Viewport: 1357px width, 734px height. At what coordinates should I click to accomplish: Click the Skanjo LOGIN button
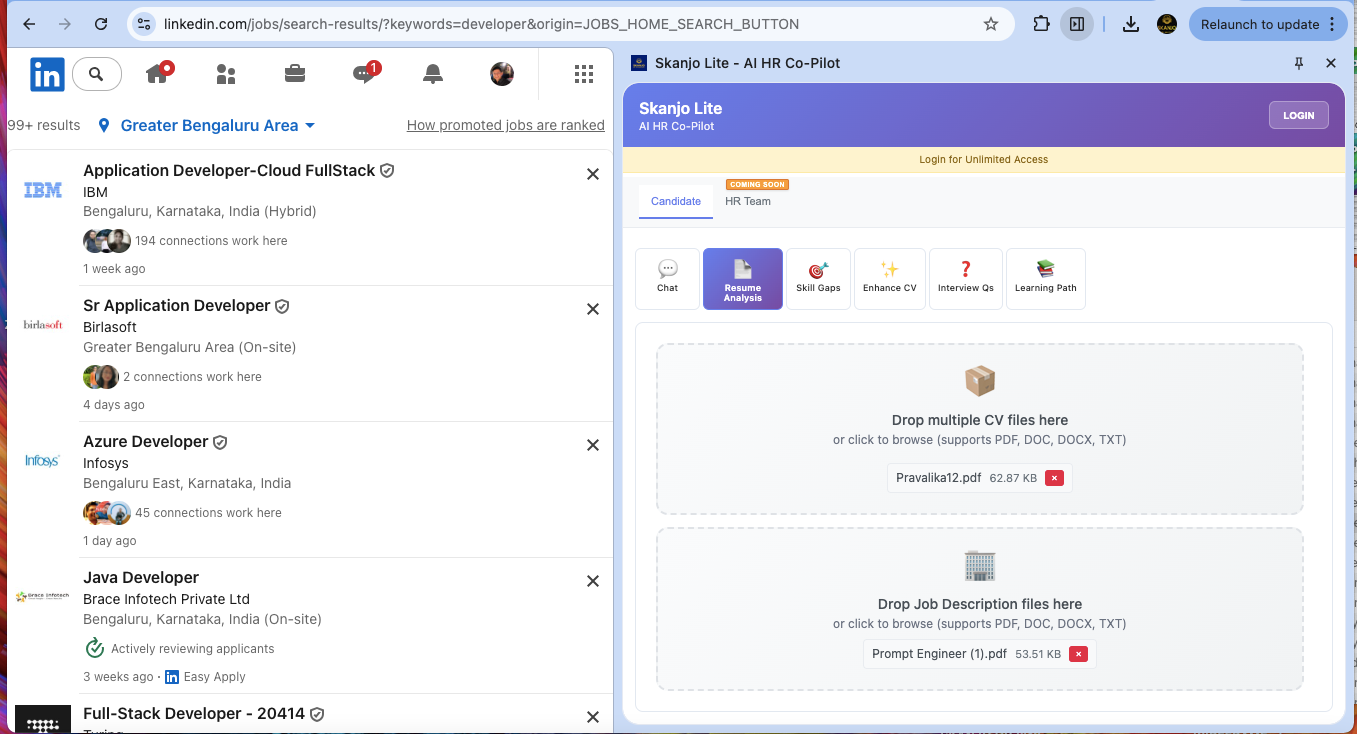[1299, 115]
